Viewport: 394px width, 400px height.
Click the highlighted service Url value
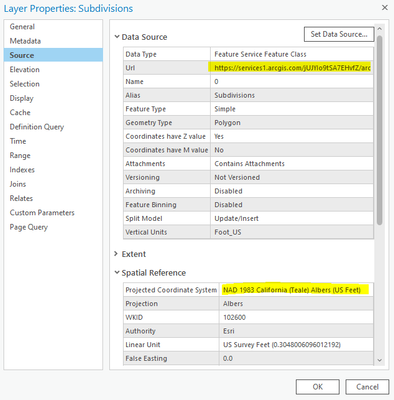pos(292,68)
